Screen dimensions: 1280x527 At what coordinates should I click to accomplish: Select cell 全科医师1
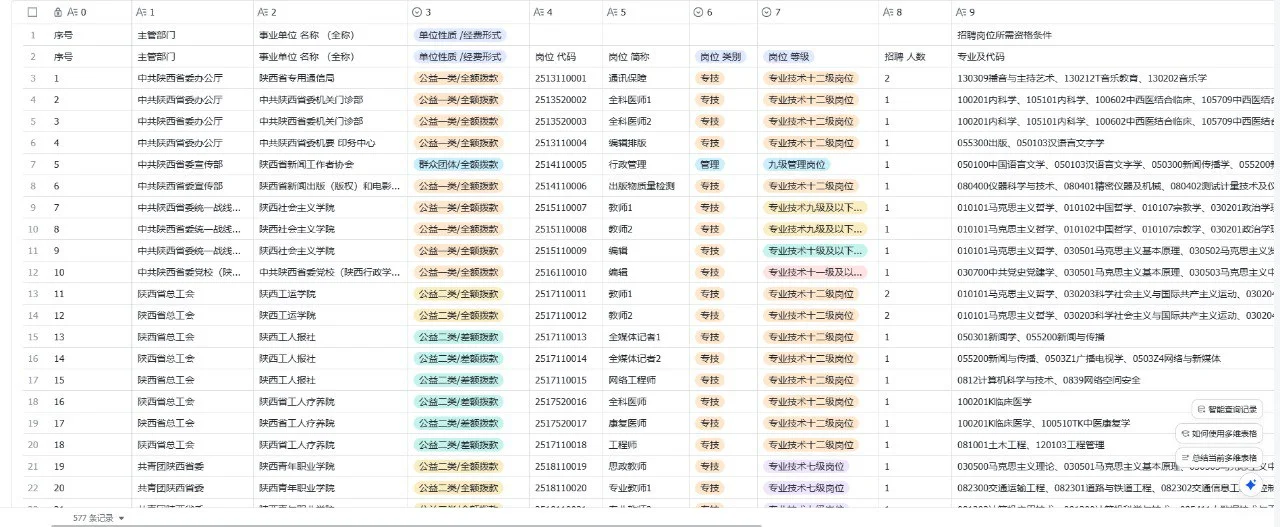tap(644, 99)
